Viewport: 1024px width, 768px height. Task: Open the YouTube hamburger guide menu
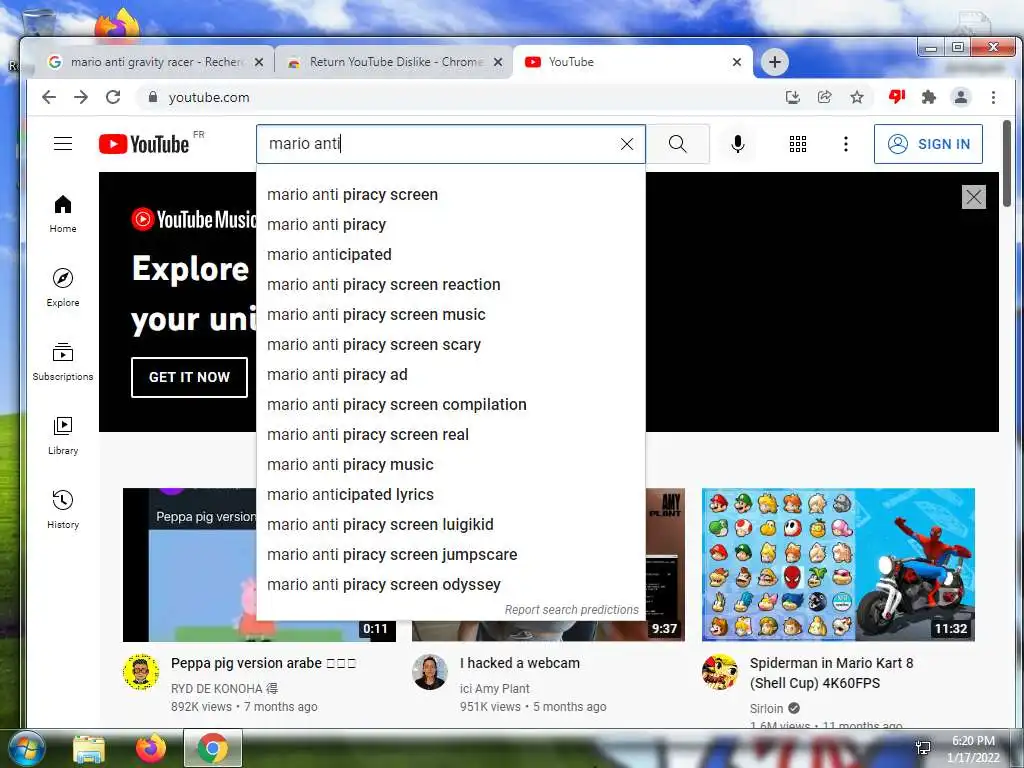click(63, 144)
